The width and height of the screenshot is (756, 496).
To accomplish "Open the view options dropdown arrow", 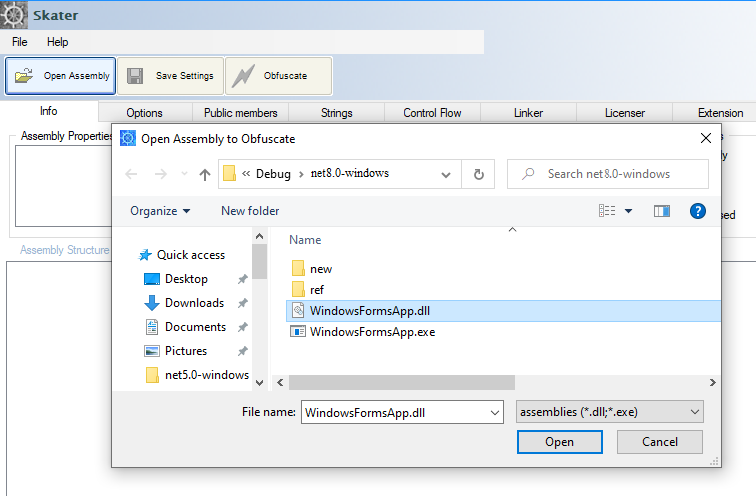I will (x=628, y=211).
